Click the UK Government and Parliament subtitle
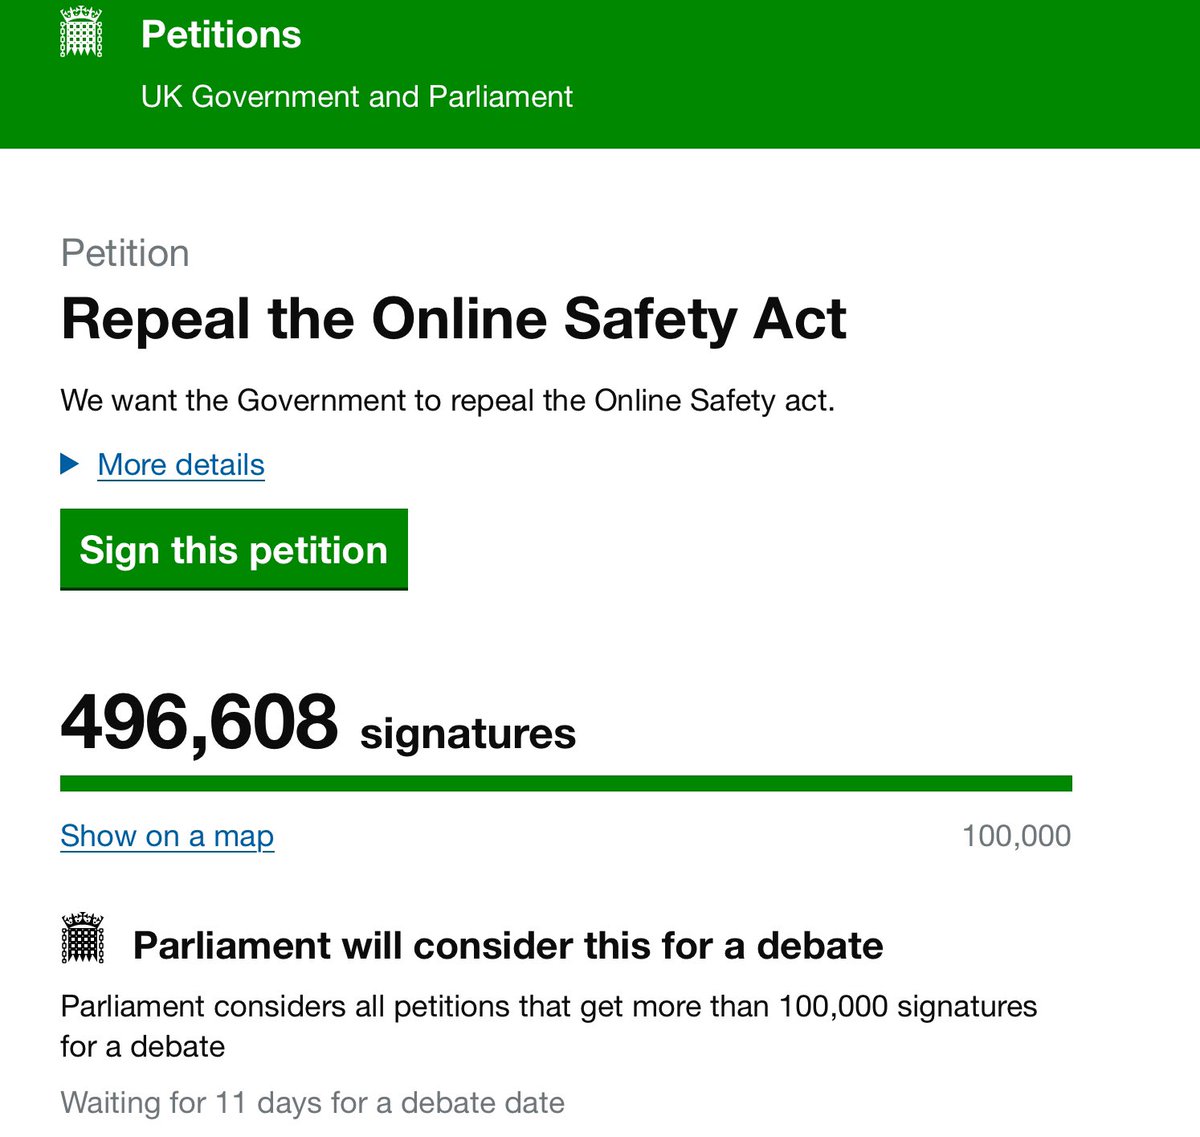The height and width of the screenshot is (1137, 1200). coord(357,96)
